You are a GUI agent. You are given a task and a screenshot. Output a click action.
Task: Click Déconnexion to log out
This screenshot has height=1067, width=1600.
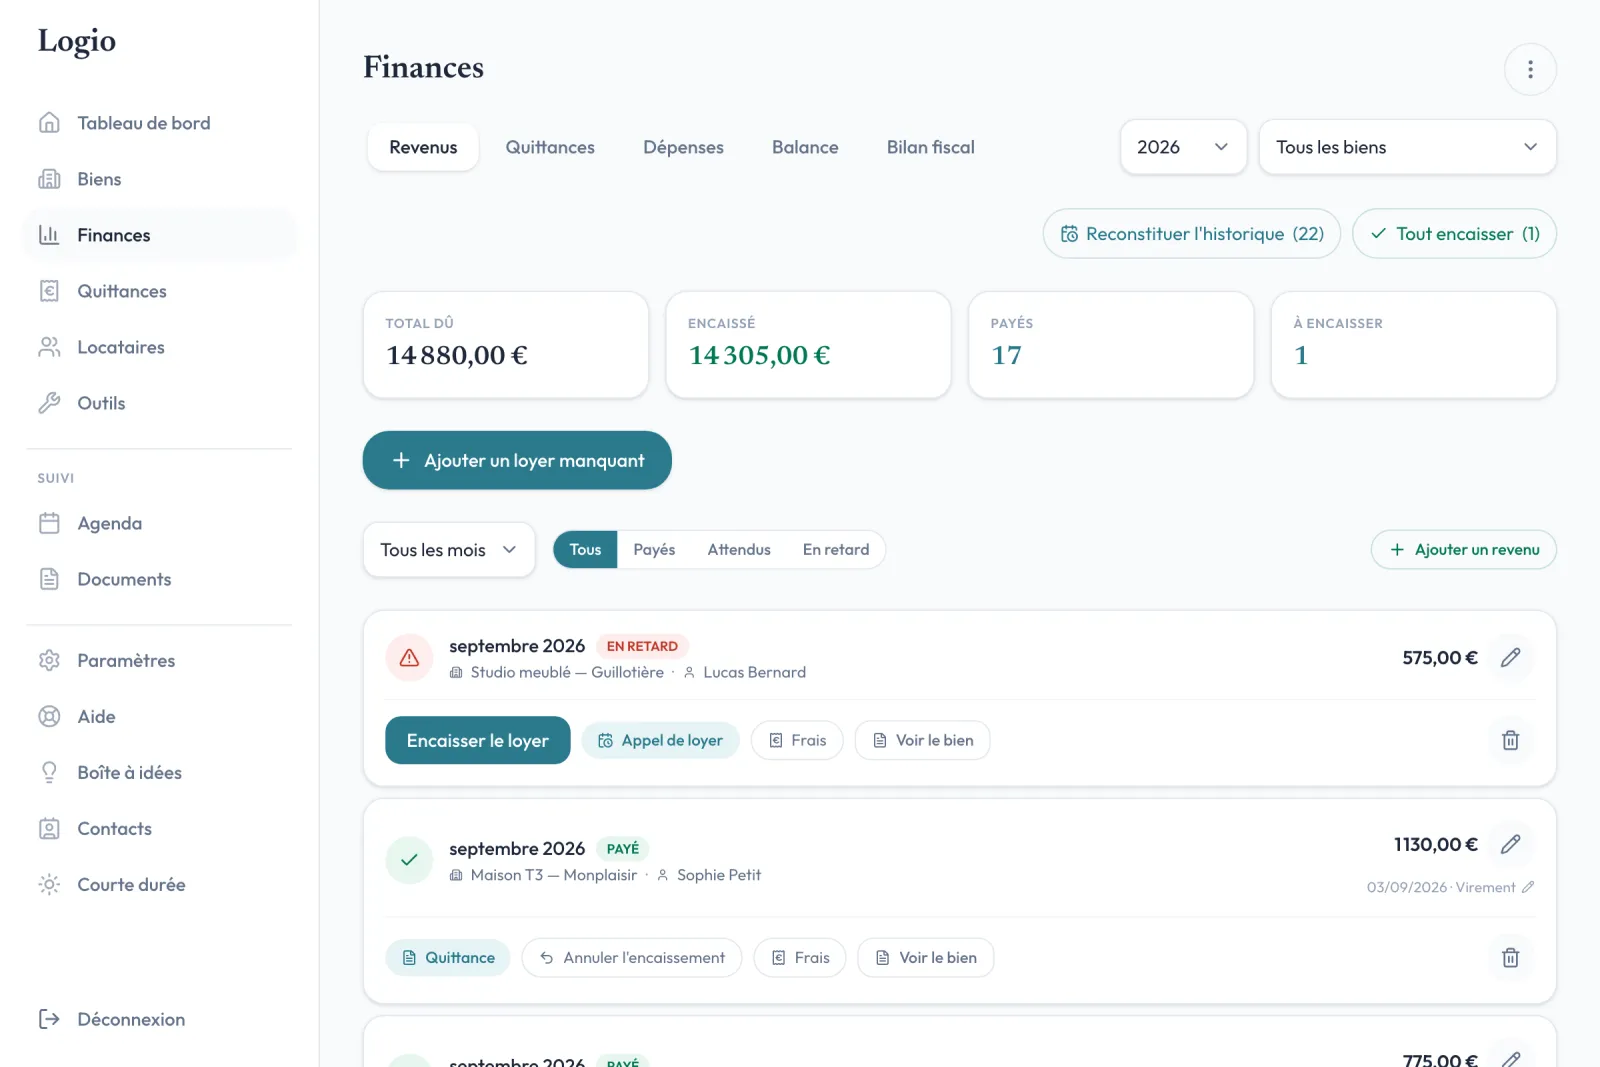(x=160, y=1019)
